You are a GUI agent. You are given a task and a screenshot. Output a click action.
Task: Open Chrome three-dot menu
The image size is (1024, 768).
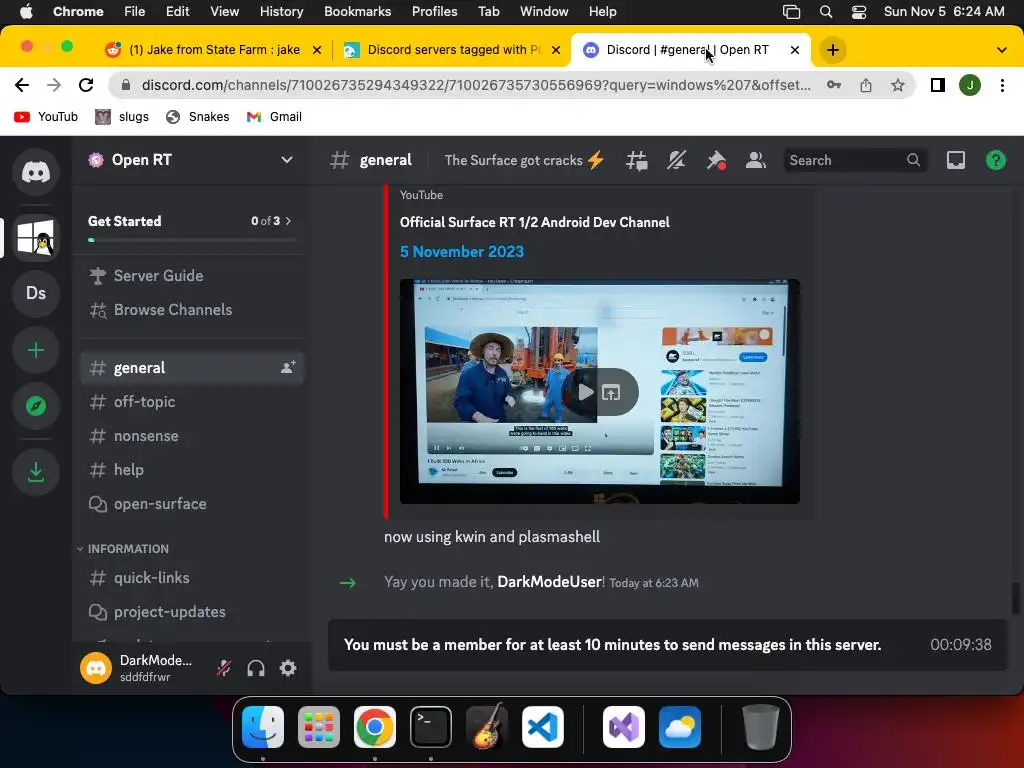click(x=1002, y=85)
